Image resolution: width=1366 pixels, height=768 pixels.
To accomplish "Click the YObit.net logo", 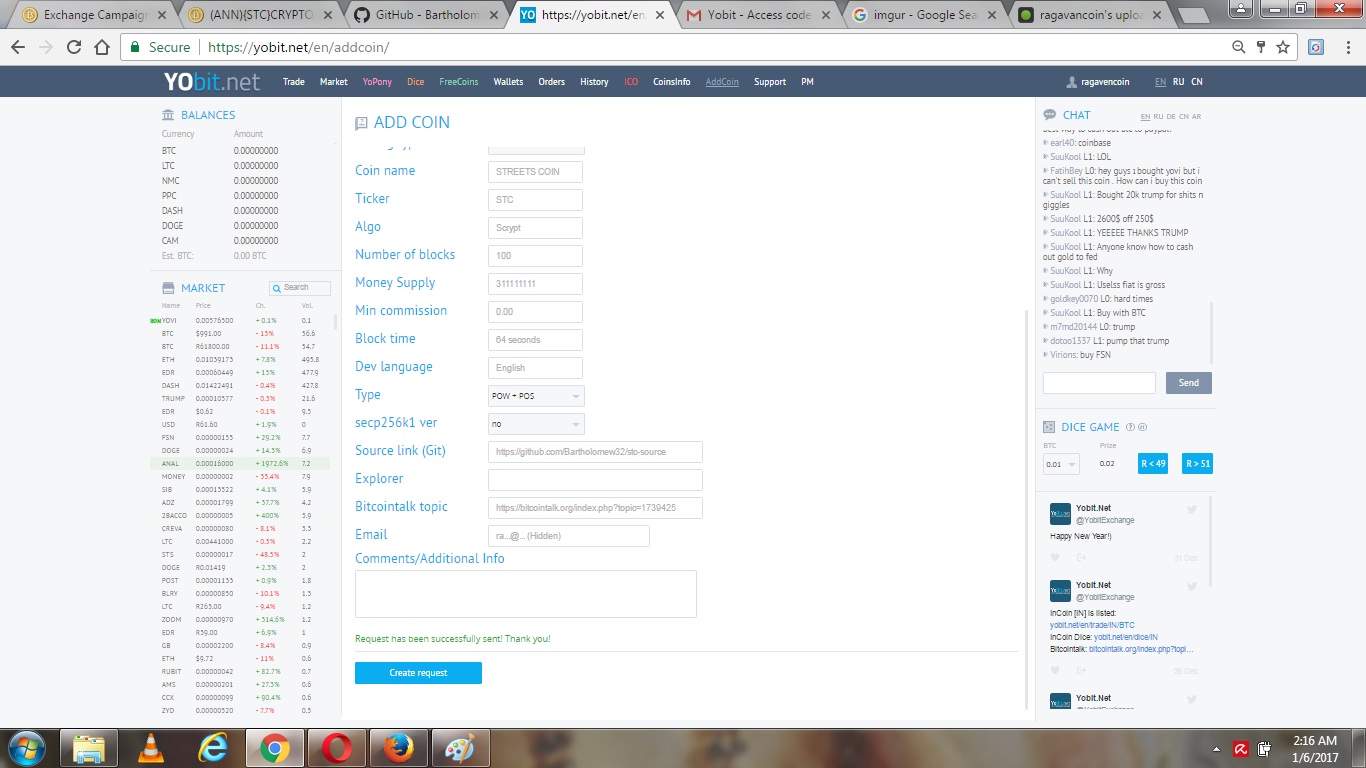I will [x=212, y=82].
